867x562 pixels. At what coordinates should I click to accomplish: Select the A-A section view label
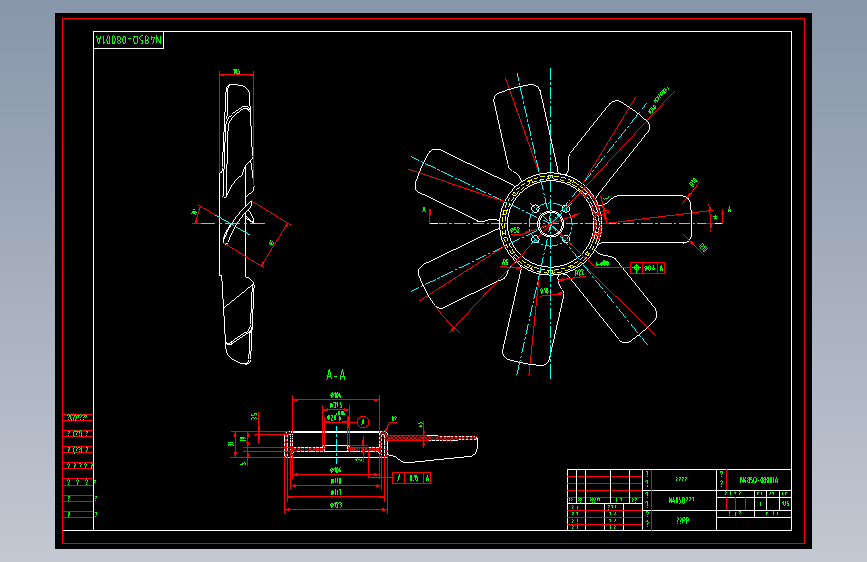point(336,376)
